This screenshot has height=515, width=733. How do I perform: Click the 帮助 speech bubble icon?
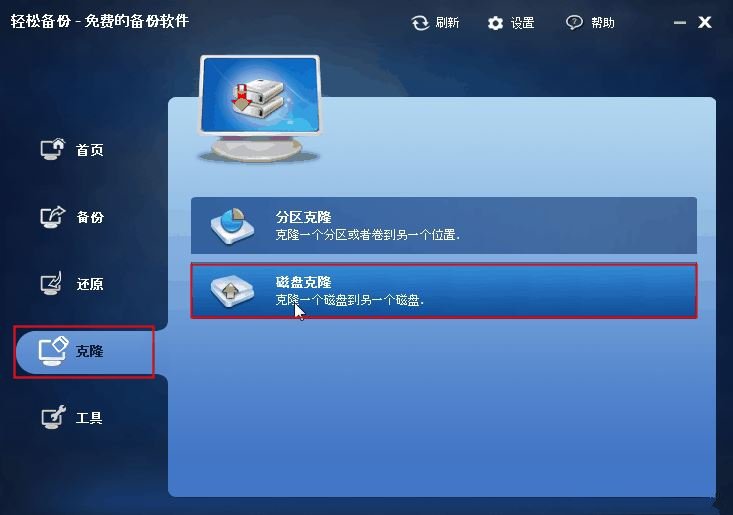[574, 22]
